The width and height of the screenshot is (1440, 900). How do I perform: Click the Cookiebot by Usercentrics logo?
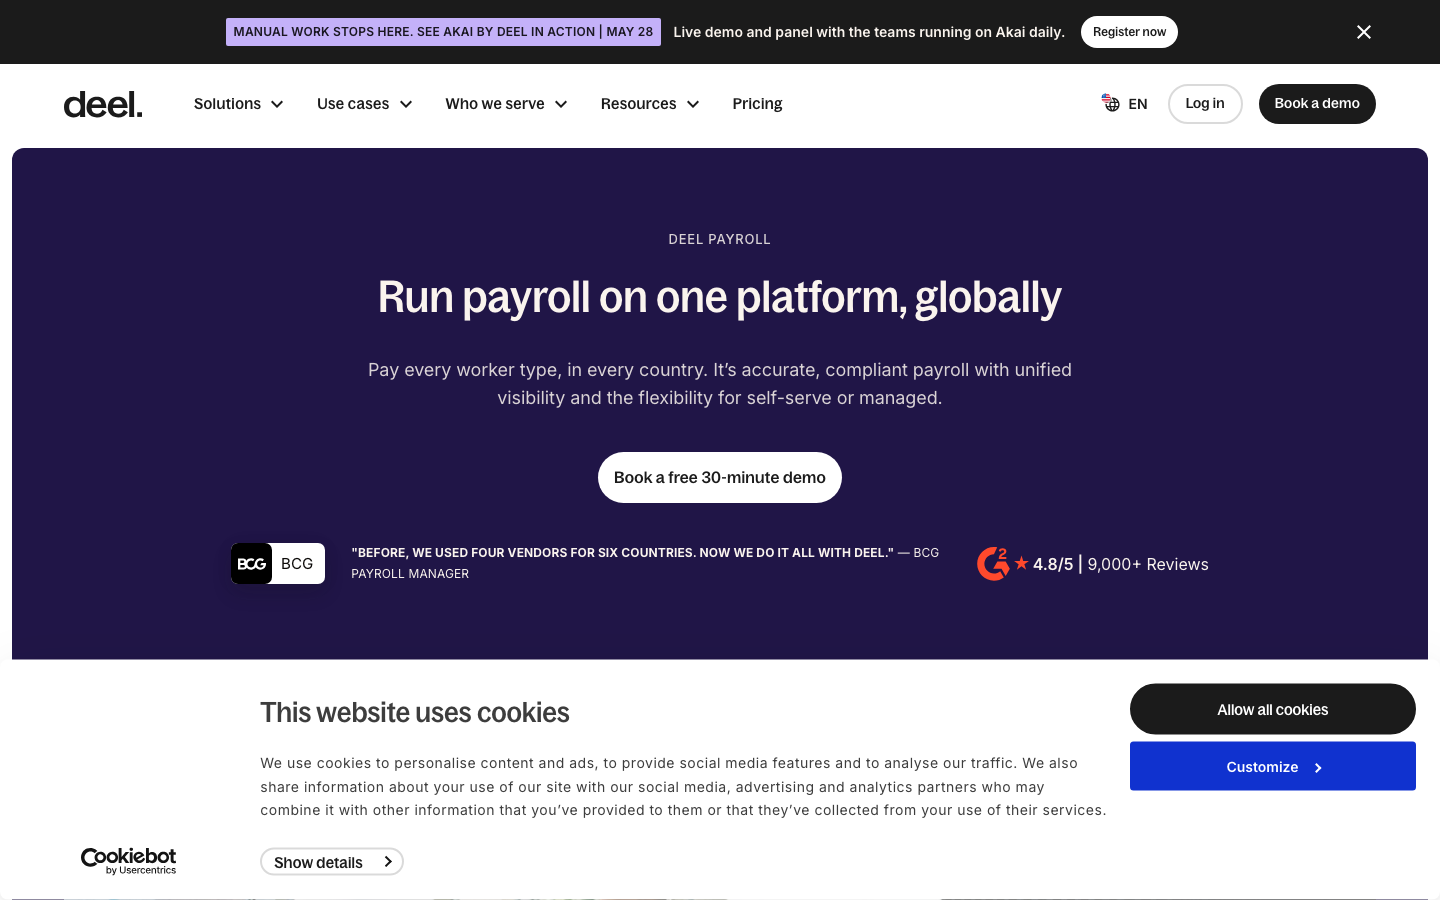click(129, 861)
